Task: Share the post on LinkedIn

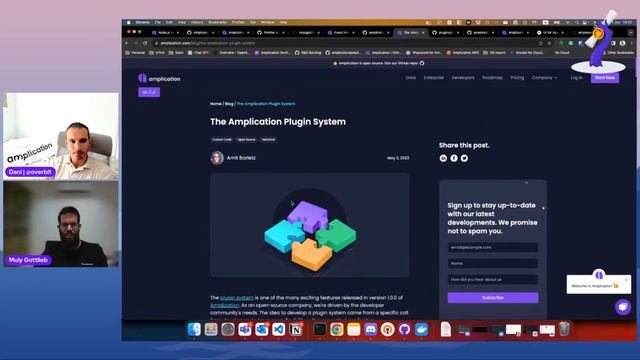Action: pos(443,158)
